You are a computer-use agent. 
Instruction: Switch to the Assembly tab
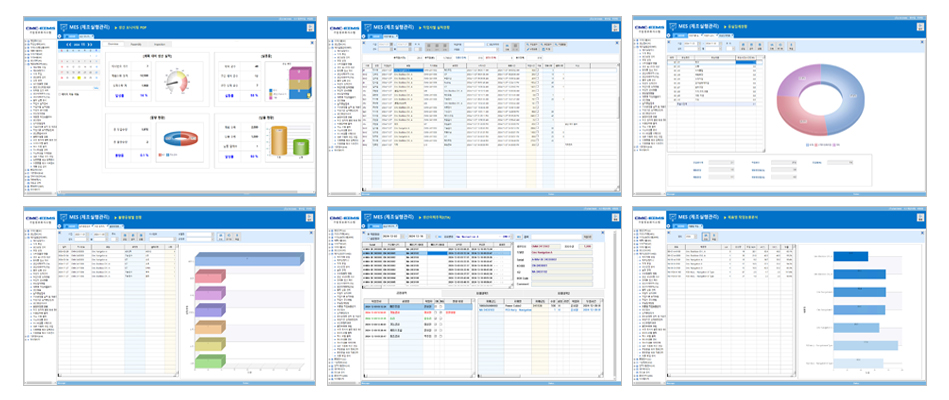coord(135,45)
